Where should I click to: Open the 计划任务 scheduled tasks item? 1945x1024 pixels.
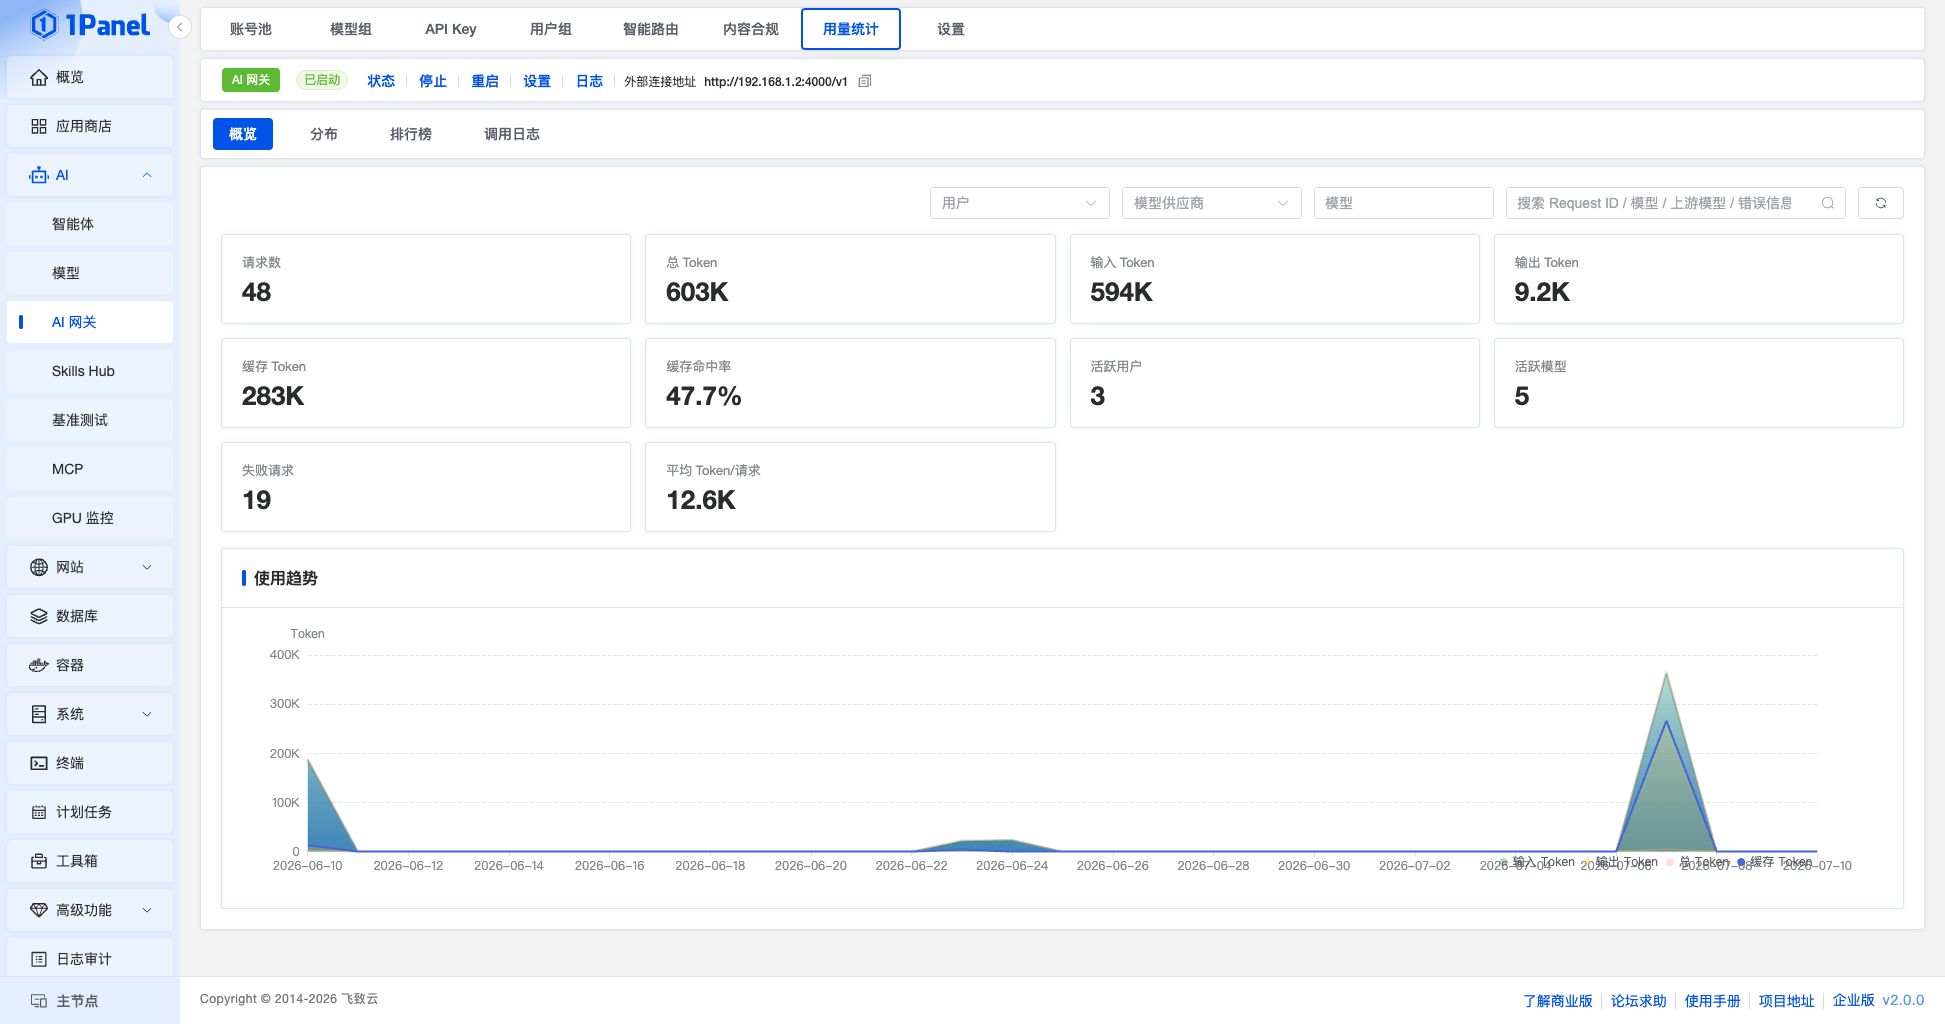[x=90, y=812]
